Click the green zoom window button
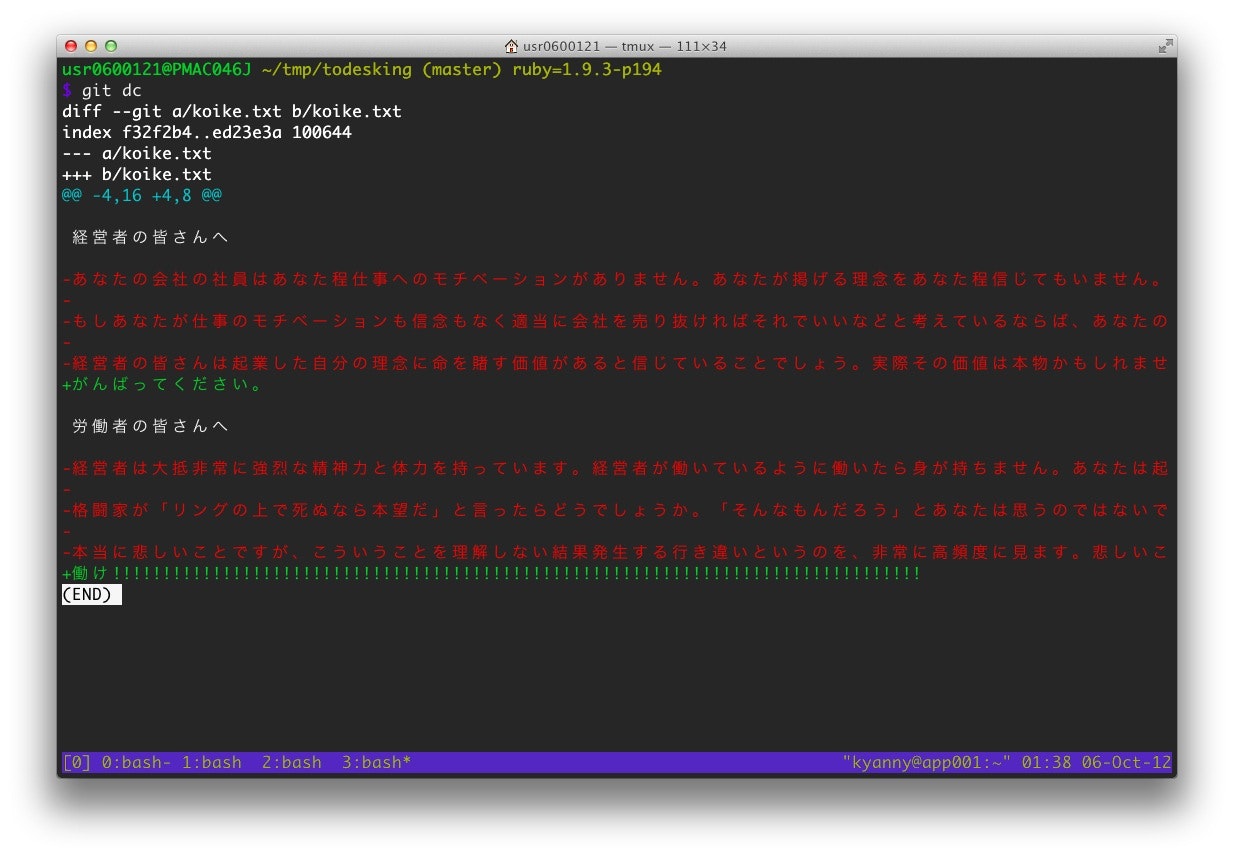Screen dimensions: 1234x857 (x=111, y=46)
